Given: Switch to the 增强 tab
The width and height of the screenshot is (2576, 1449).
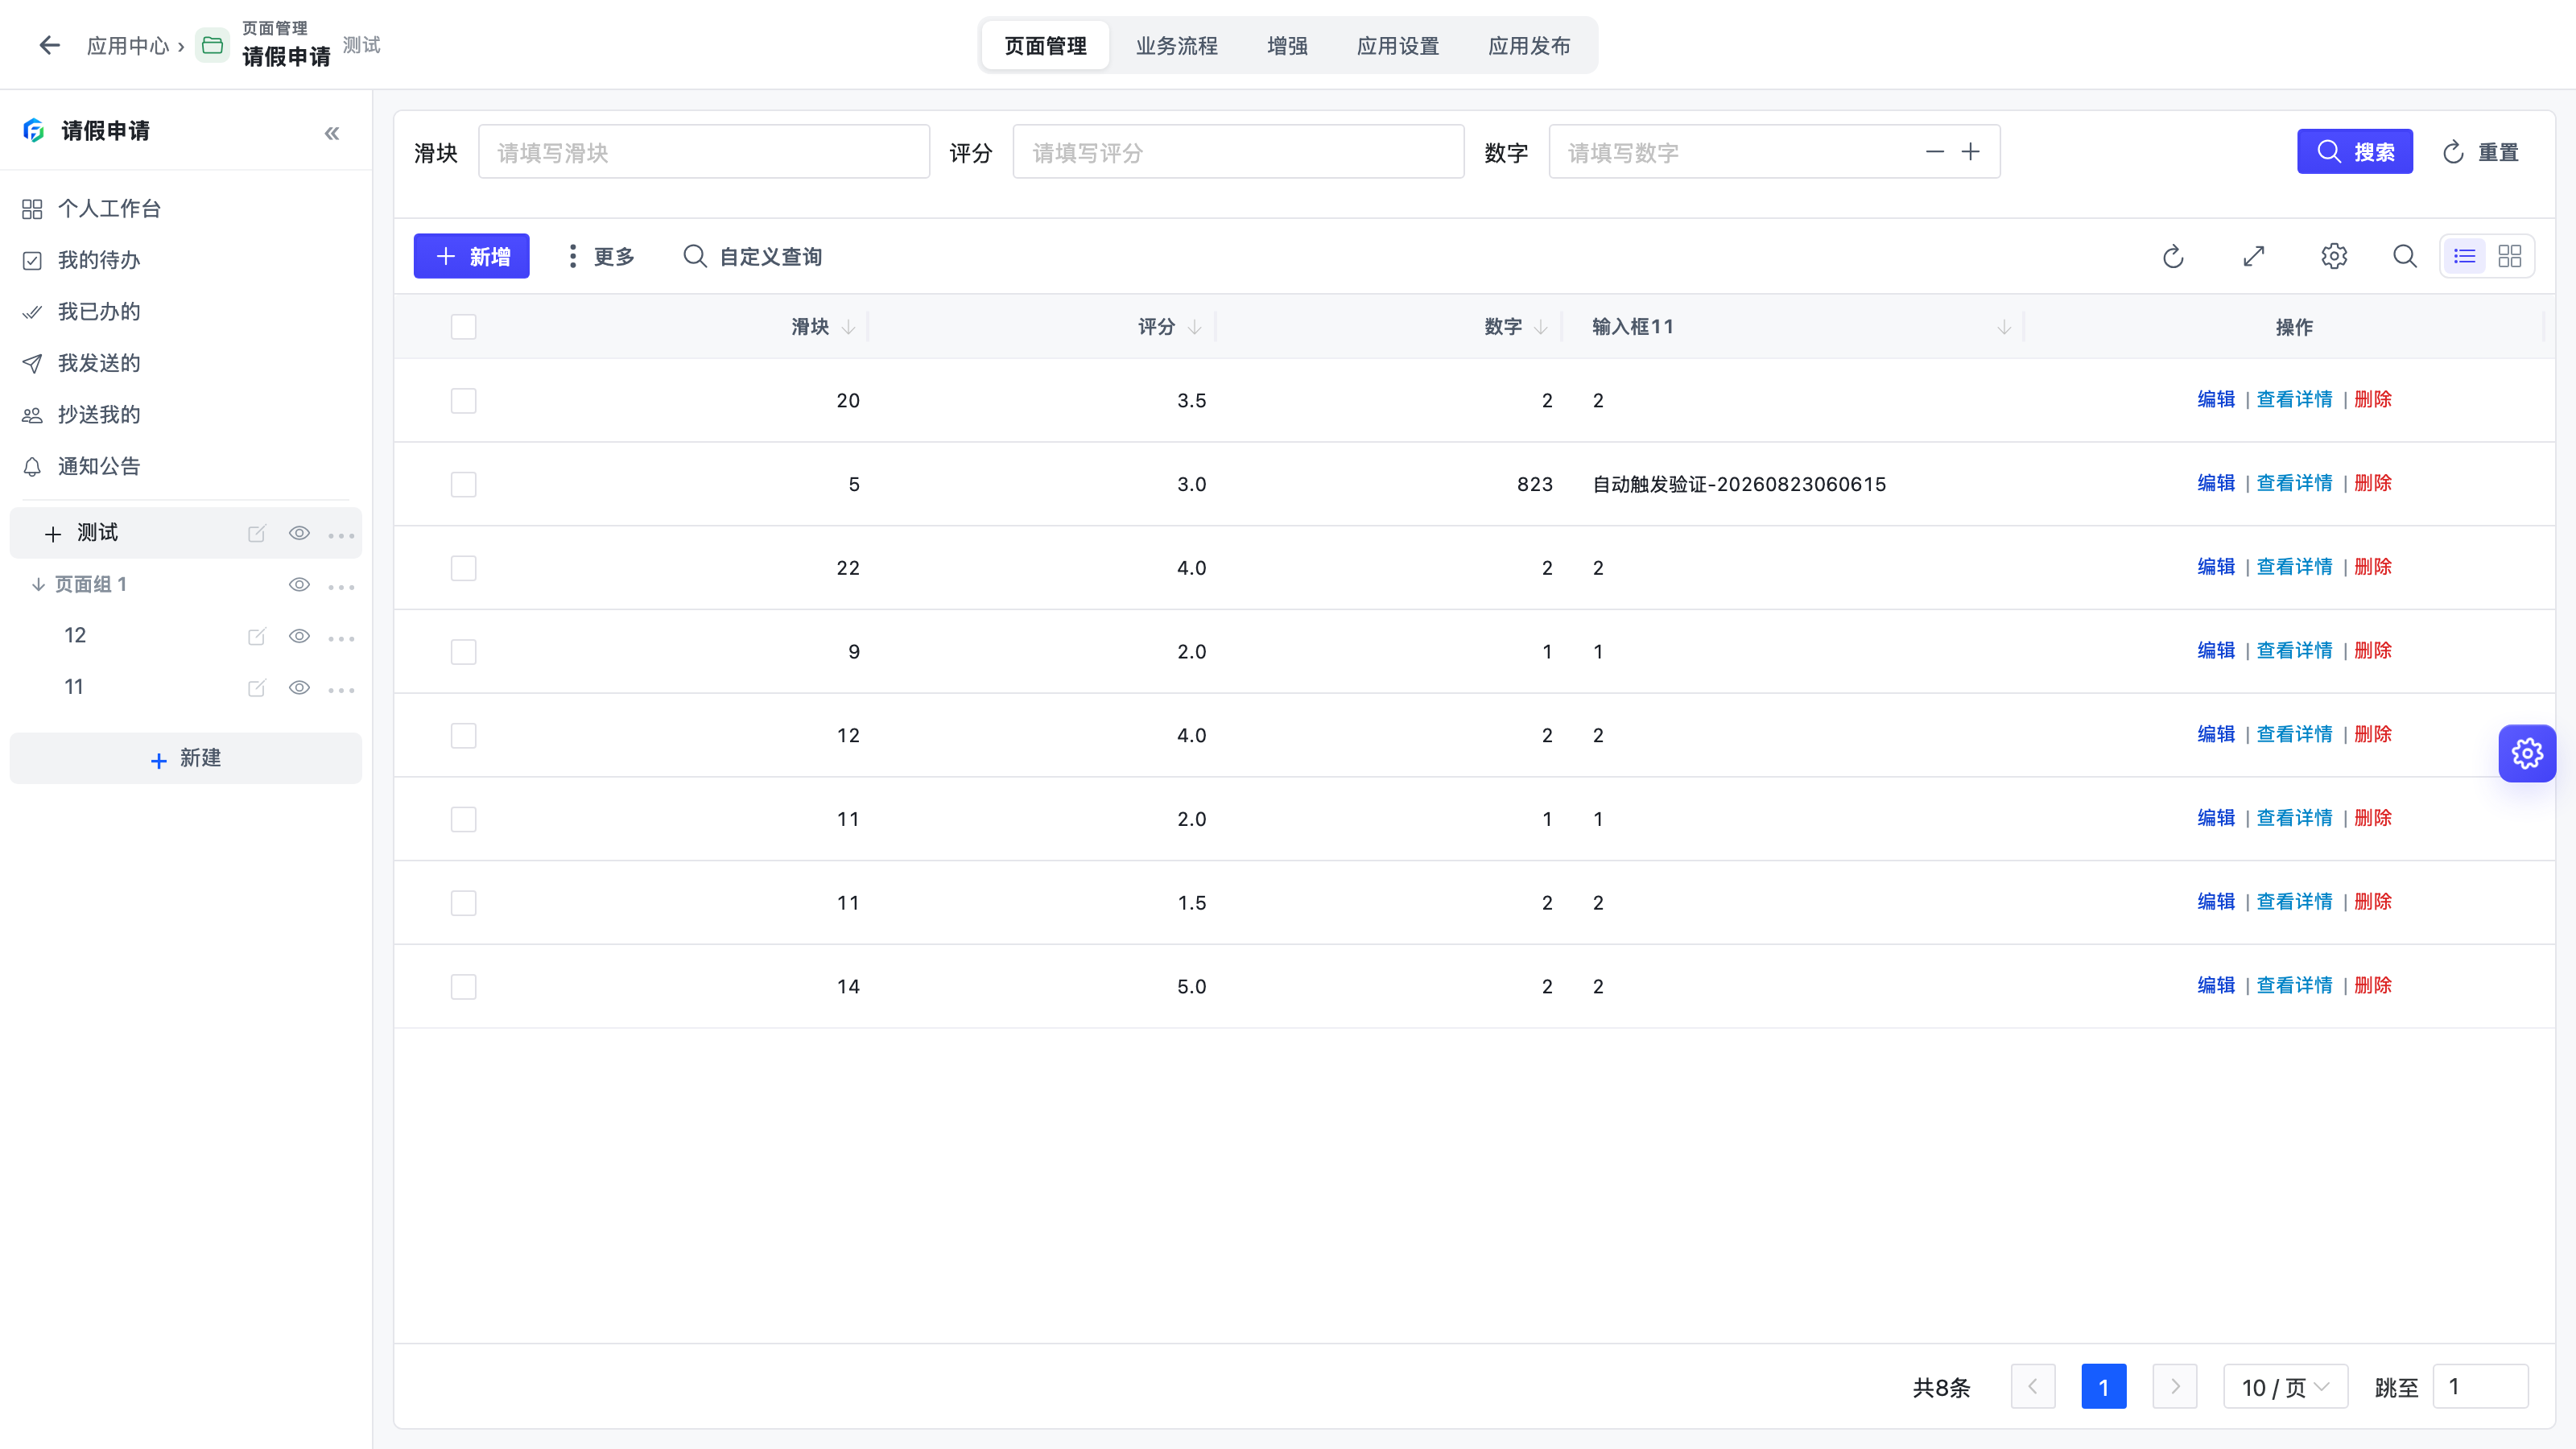Looking at the screenshot, I should point(1287,45).
